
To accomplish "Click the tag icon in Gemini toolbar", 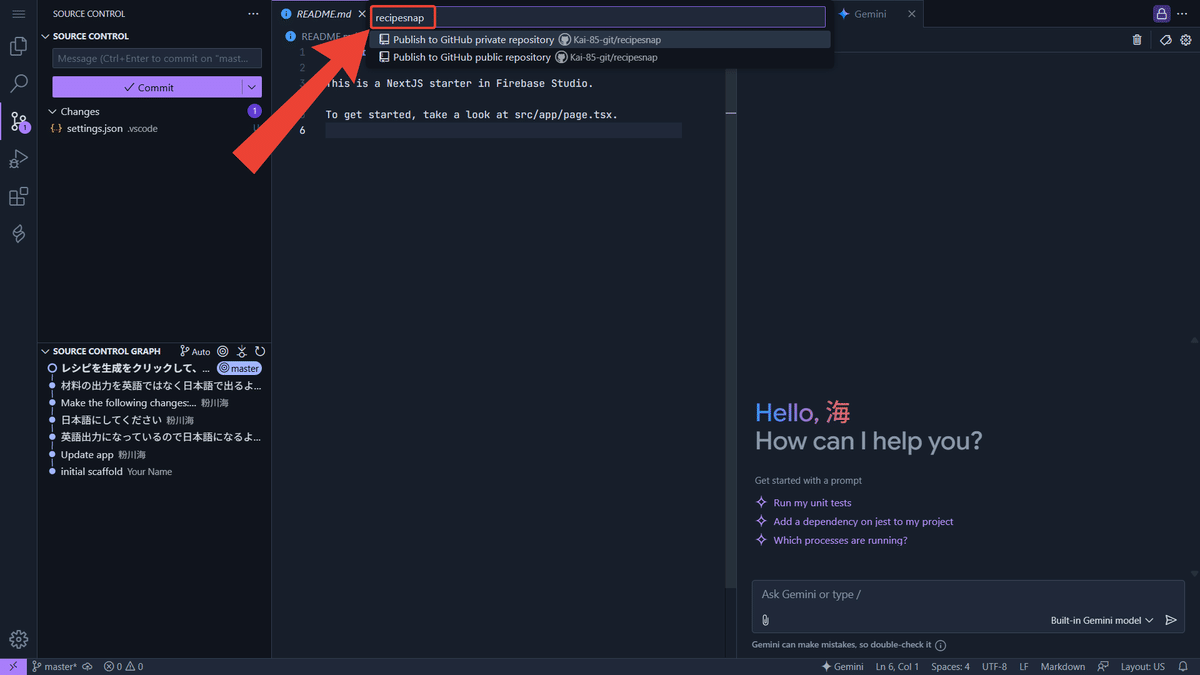I will pyautogui.click(x=1165, y=40).
